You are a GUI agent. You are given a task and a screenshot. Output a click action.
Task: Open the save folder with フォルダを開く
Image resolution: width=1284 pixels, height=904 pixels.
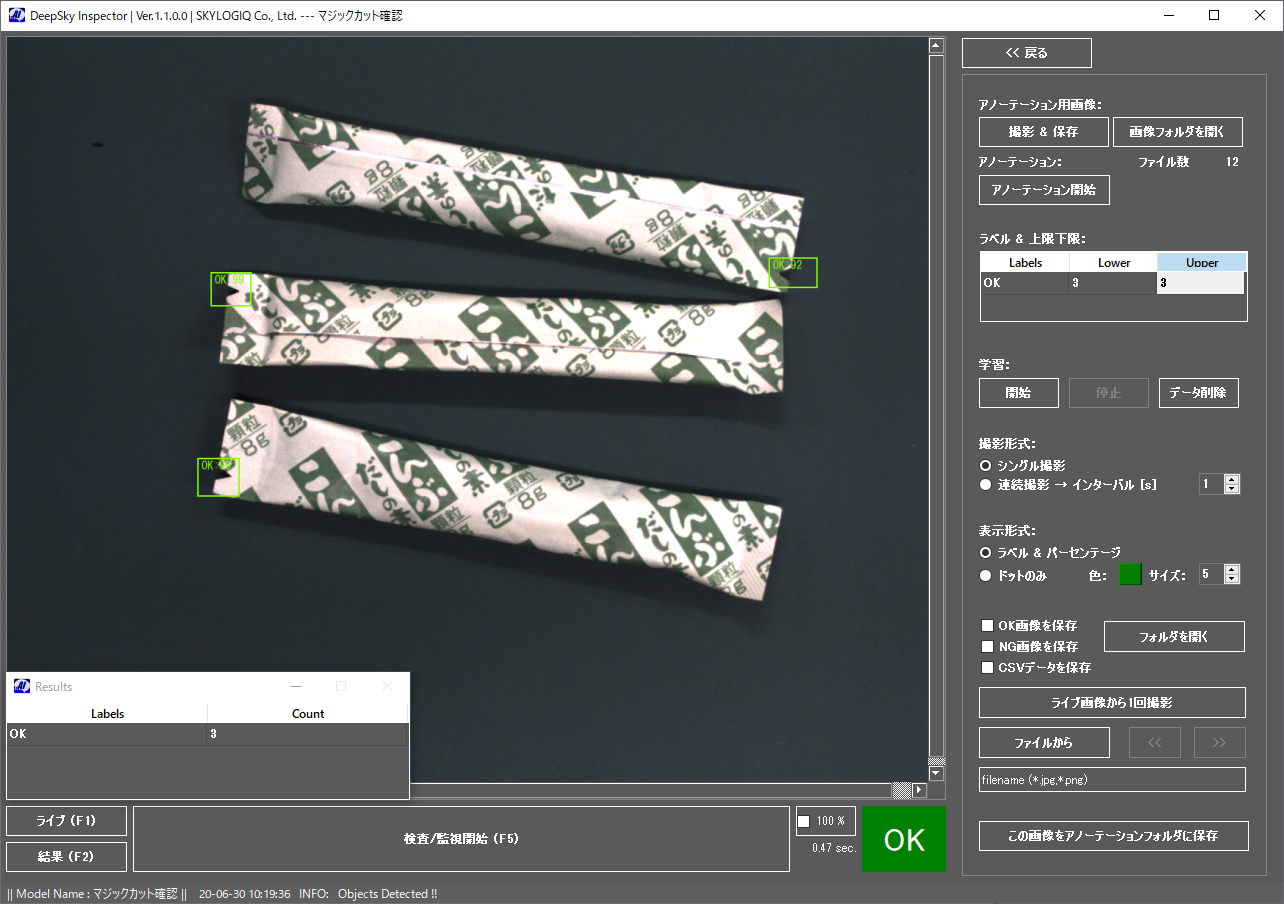tap(1174, 636)
